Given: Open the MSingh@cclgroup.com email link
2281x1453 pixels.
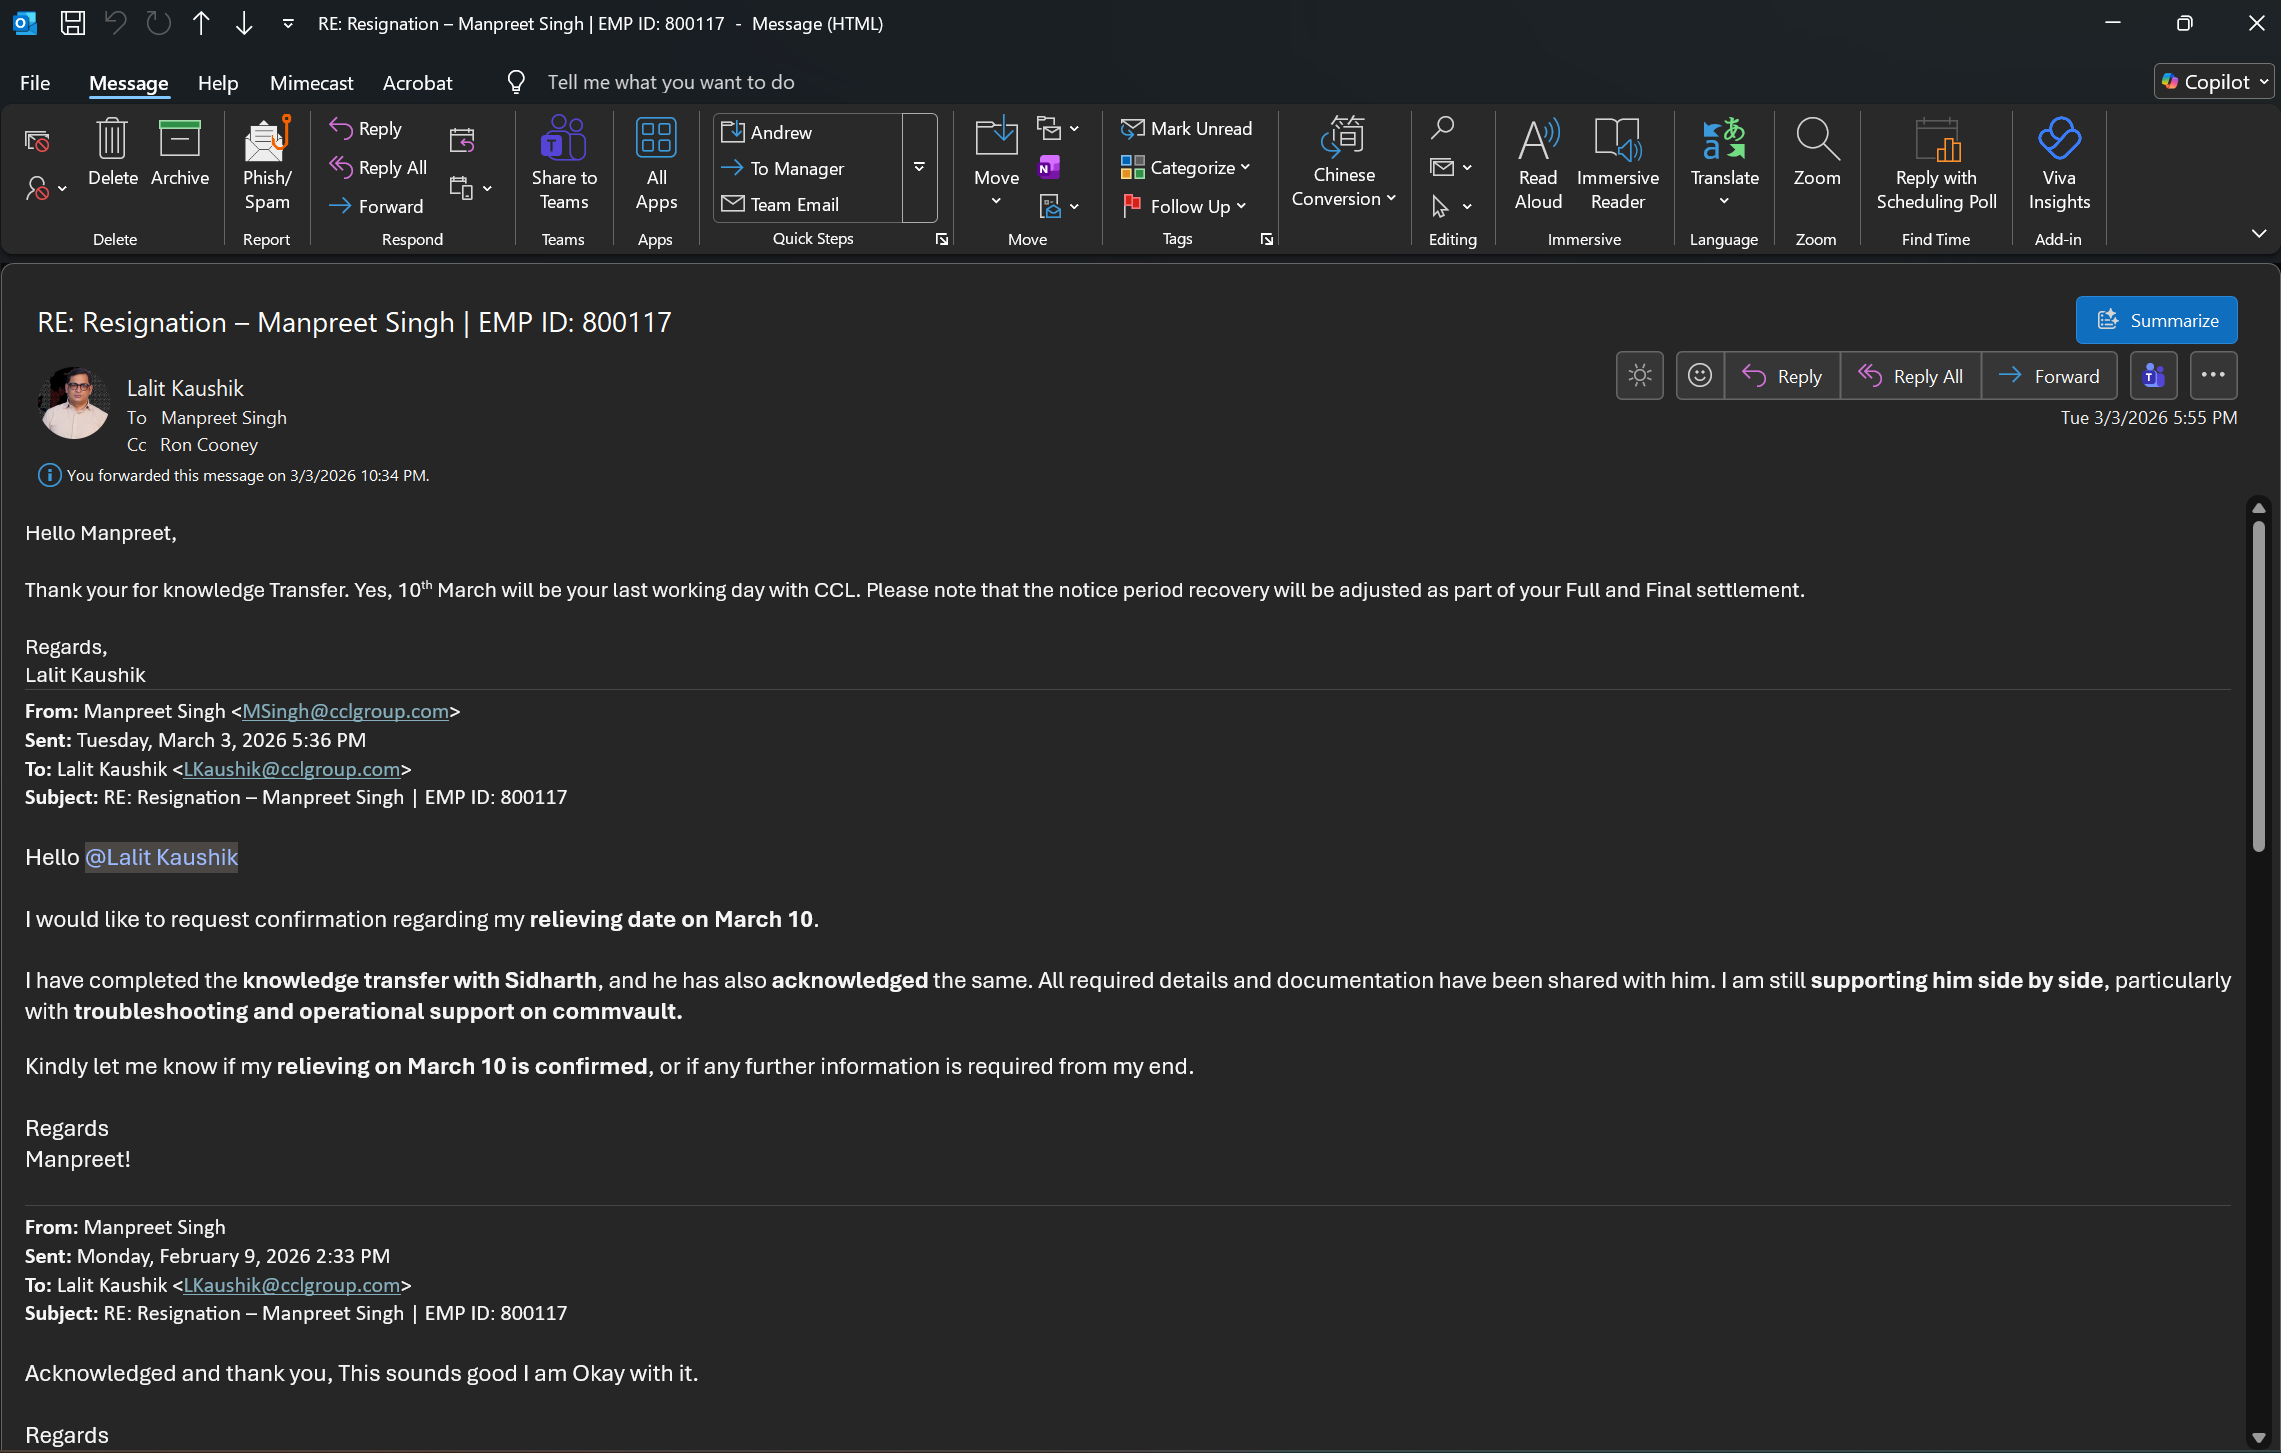Looking at the screenshot, I should [x=345, y=711].
